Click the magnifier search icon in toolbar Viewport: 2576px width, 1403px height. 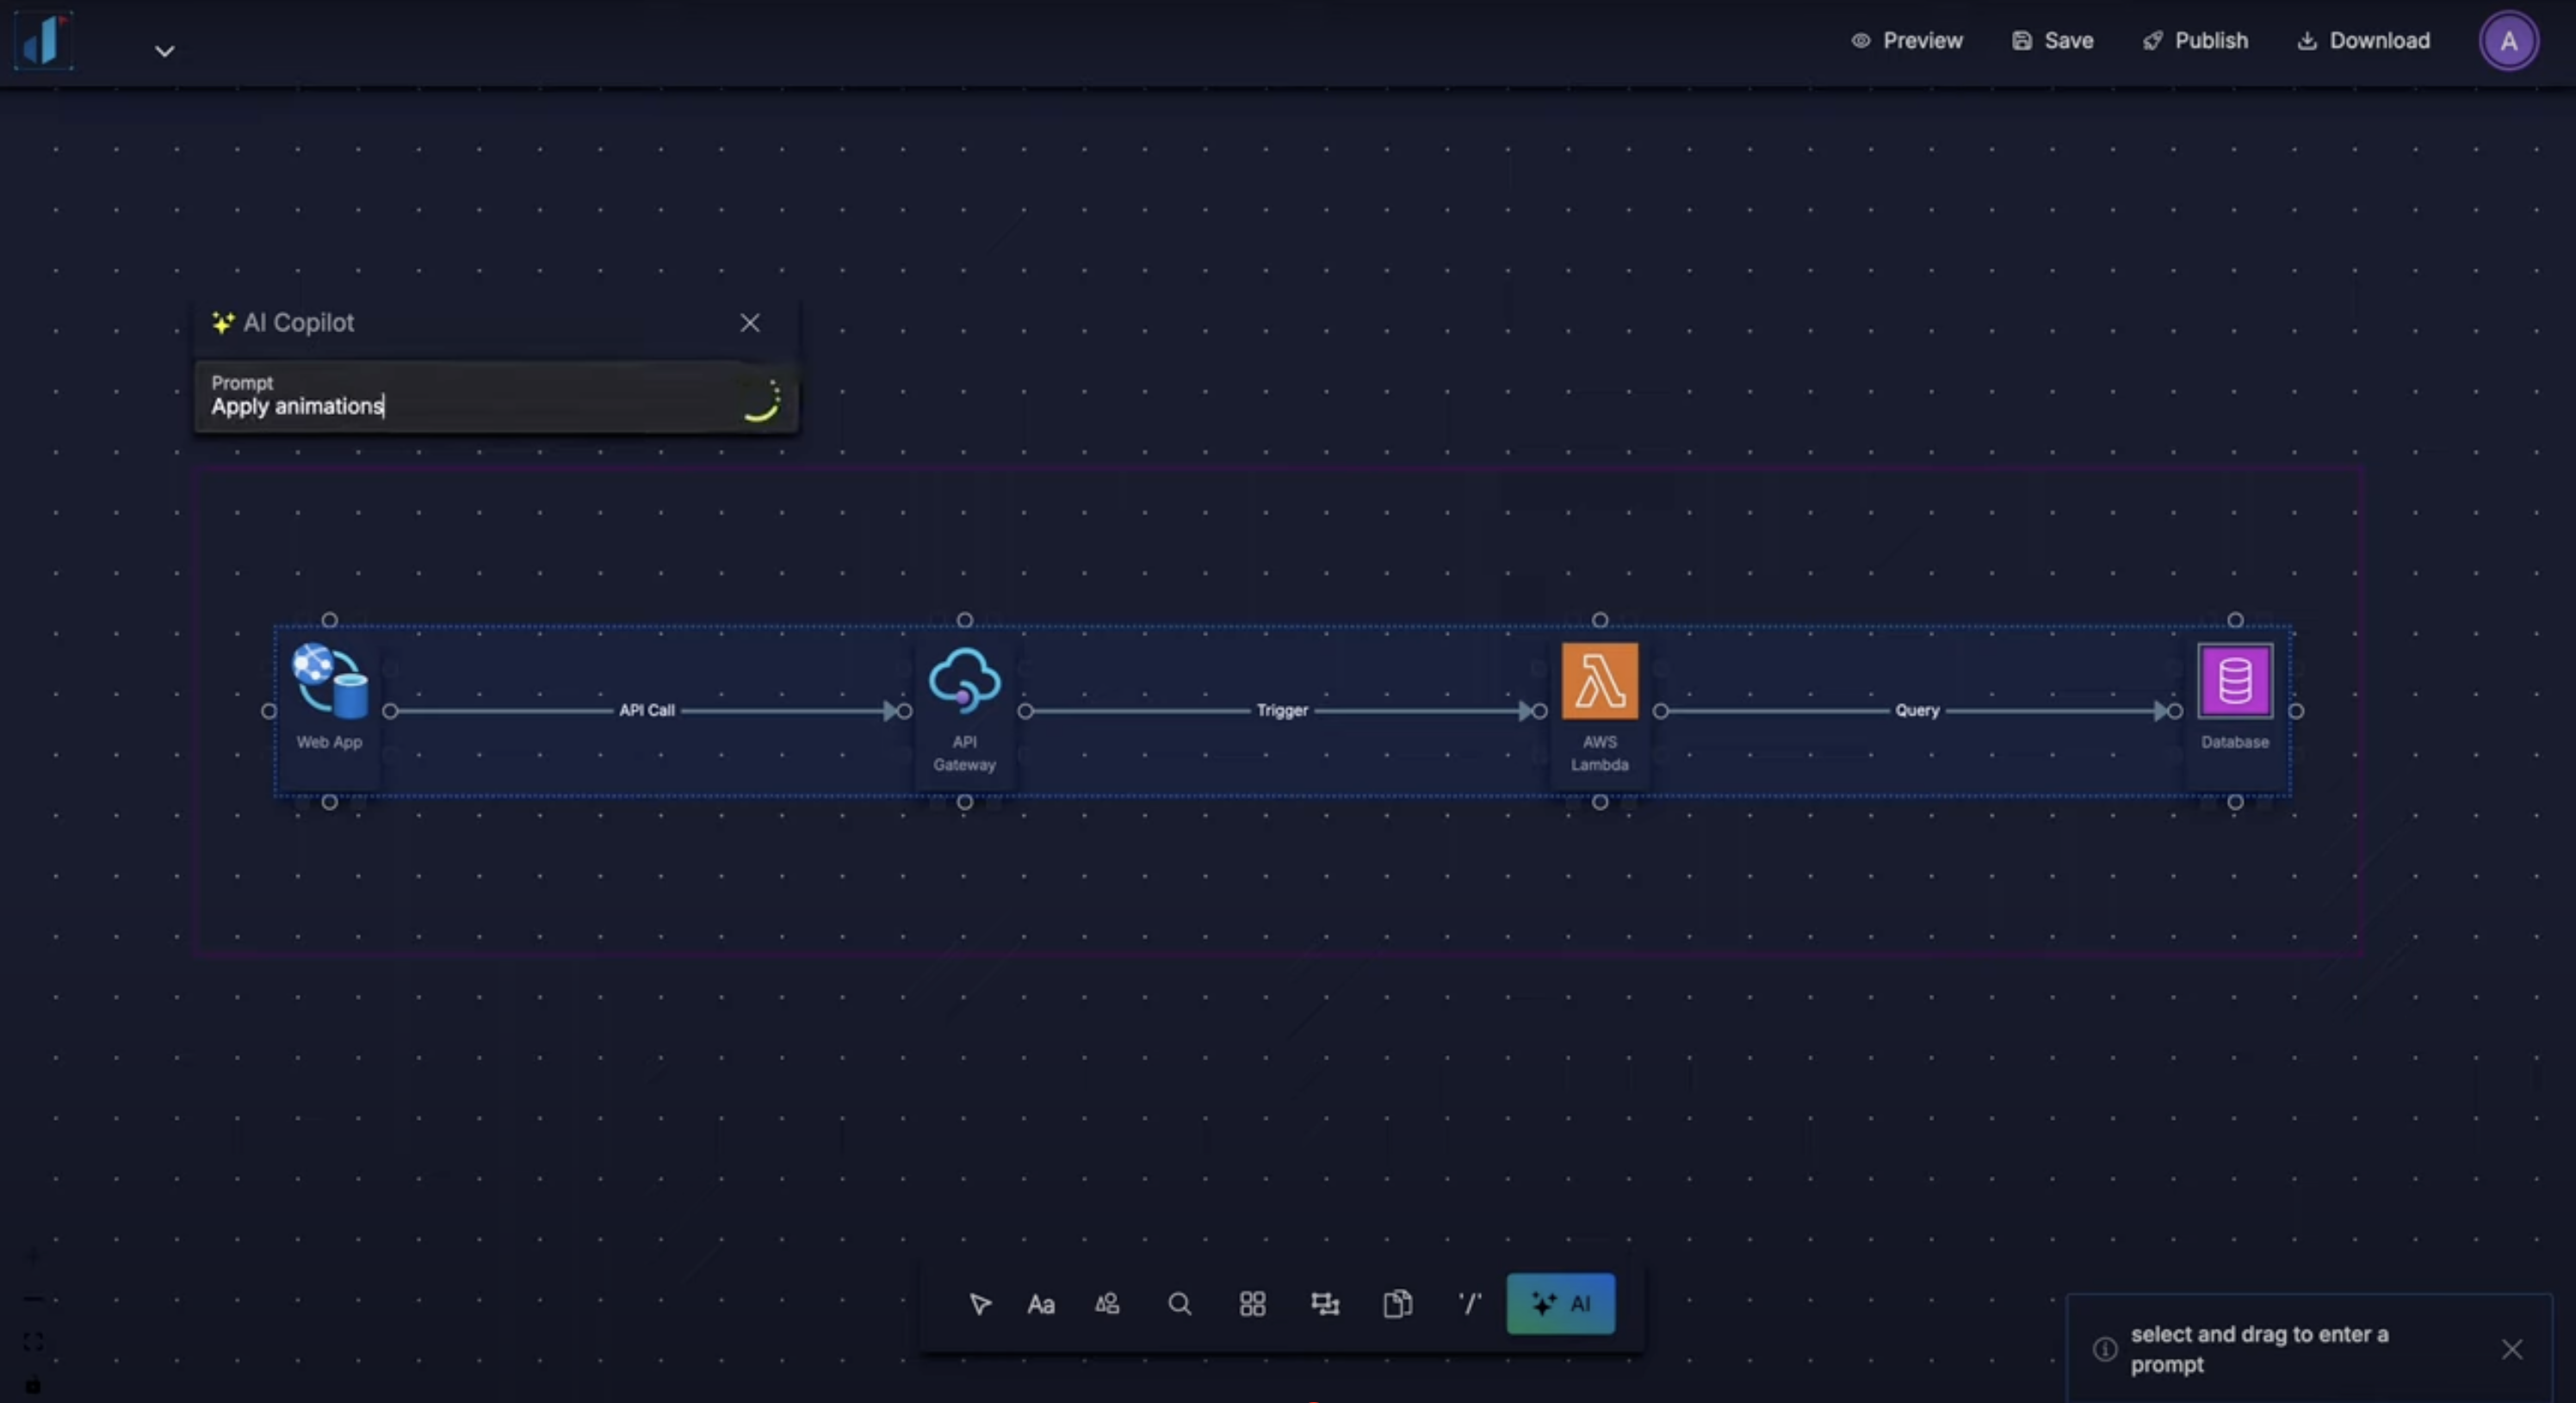(x=1180, y=1304)
